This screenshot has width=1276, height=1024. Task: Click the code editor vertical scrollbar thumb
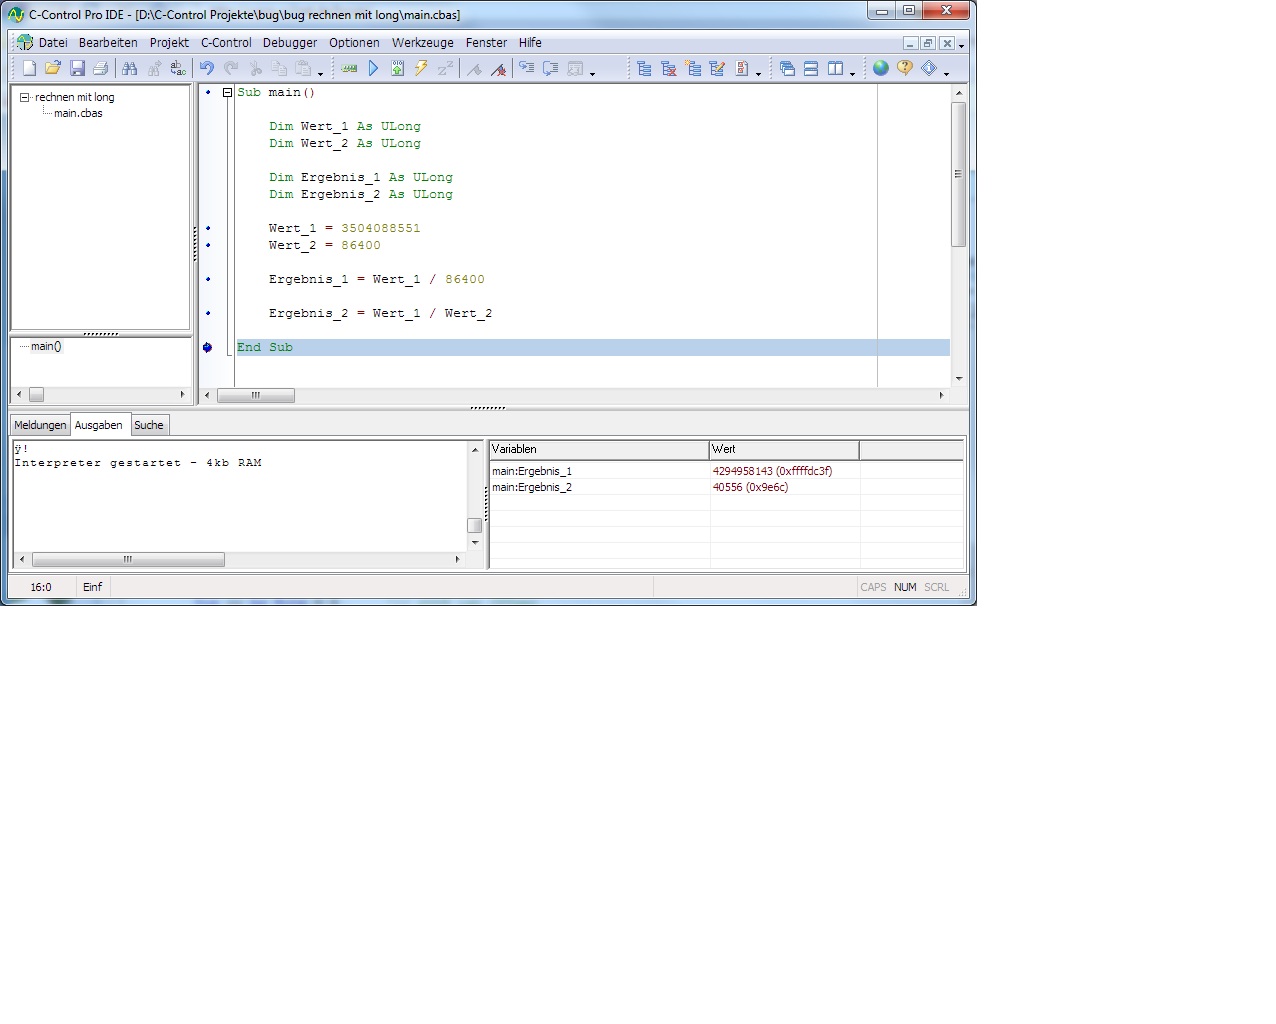[958, 173]
